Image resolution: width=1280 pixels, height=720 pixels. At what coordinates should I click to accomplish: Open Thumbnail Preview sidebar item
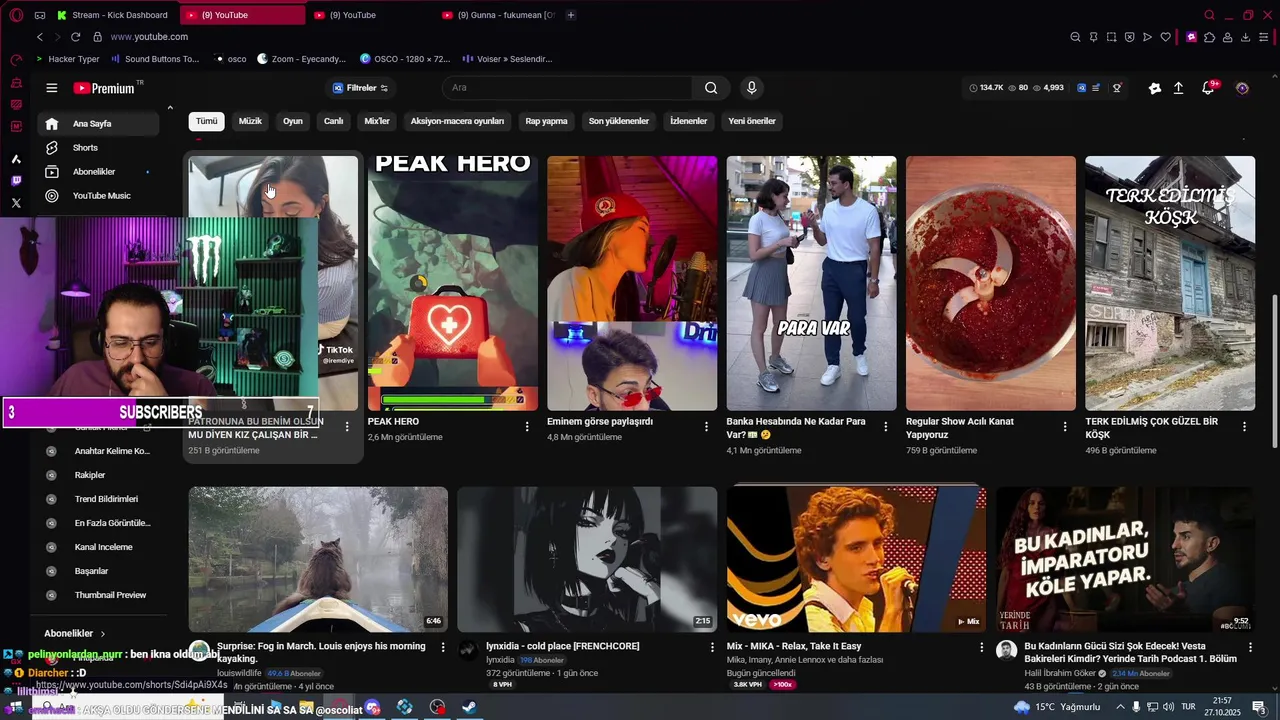click(98, 595)
